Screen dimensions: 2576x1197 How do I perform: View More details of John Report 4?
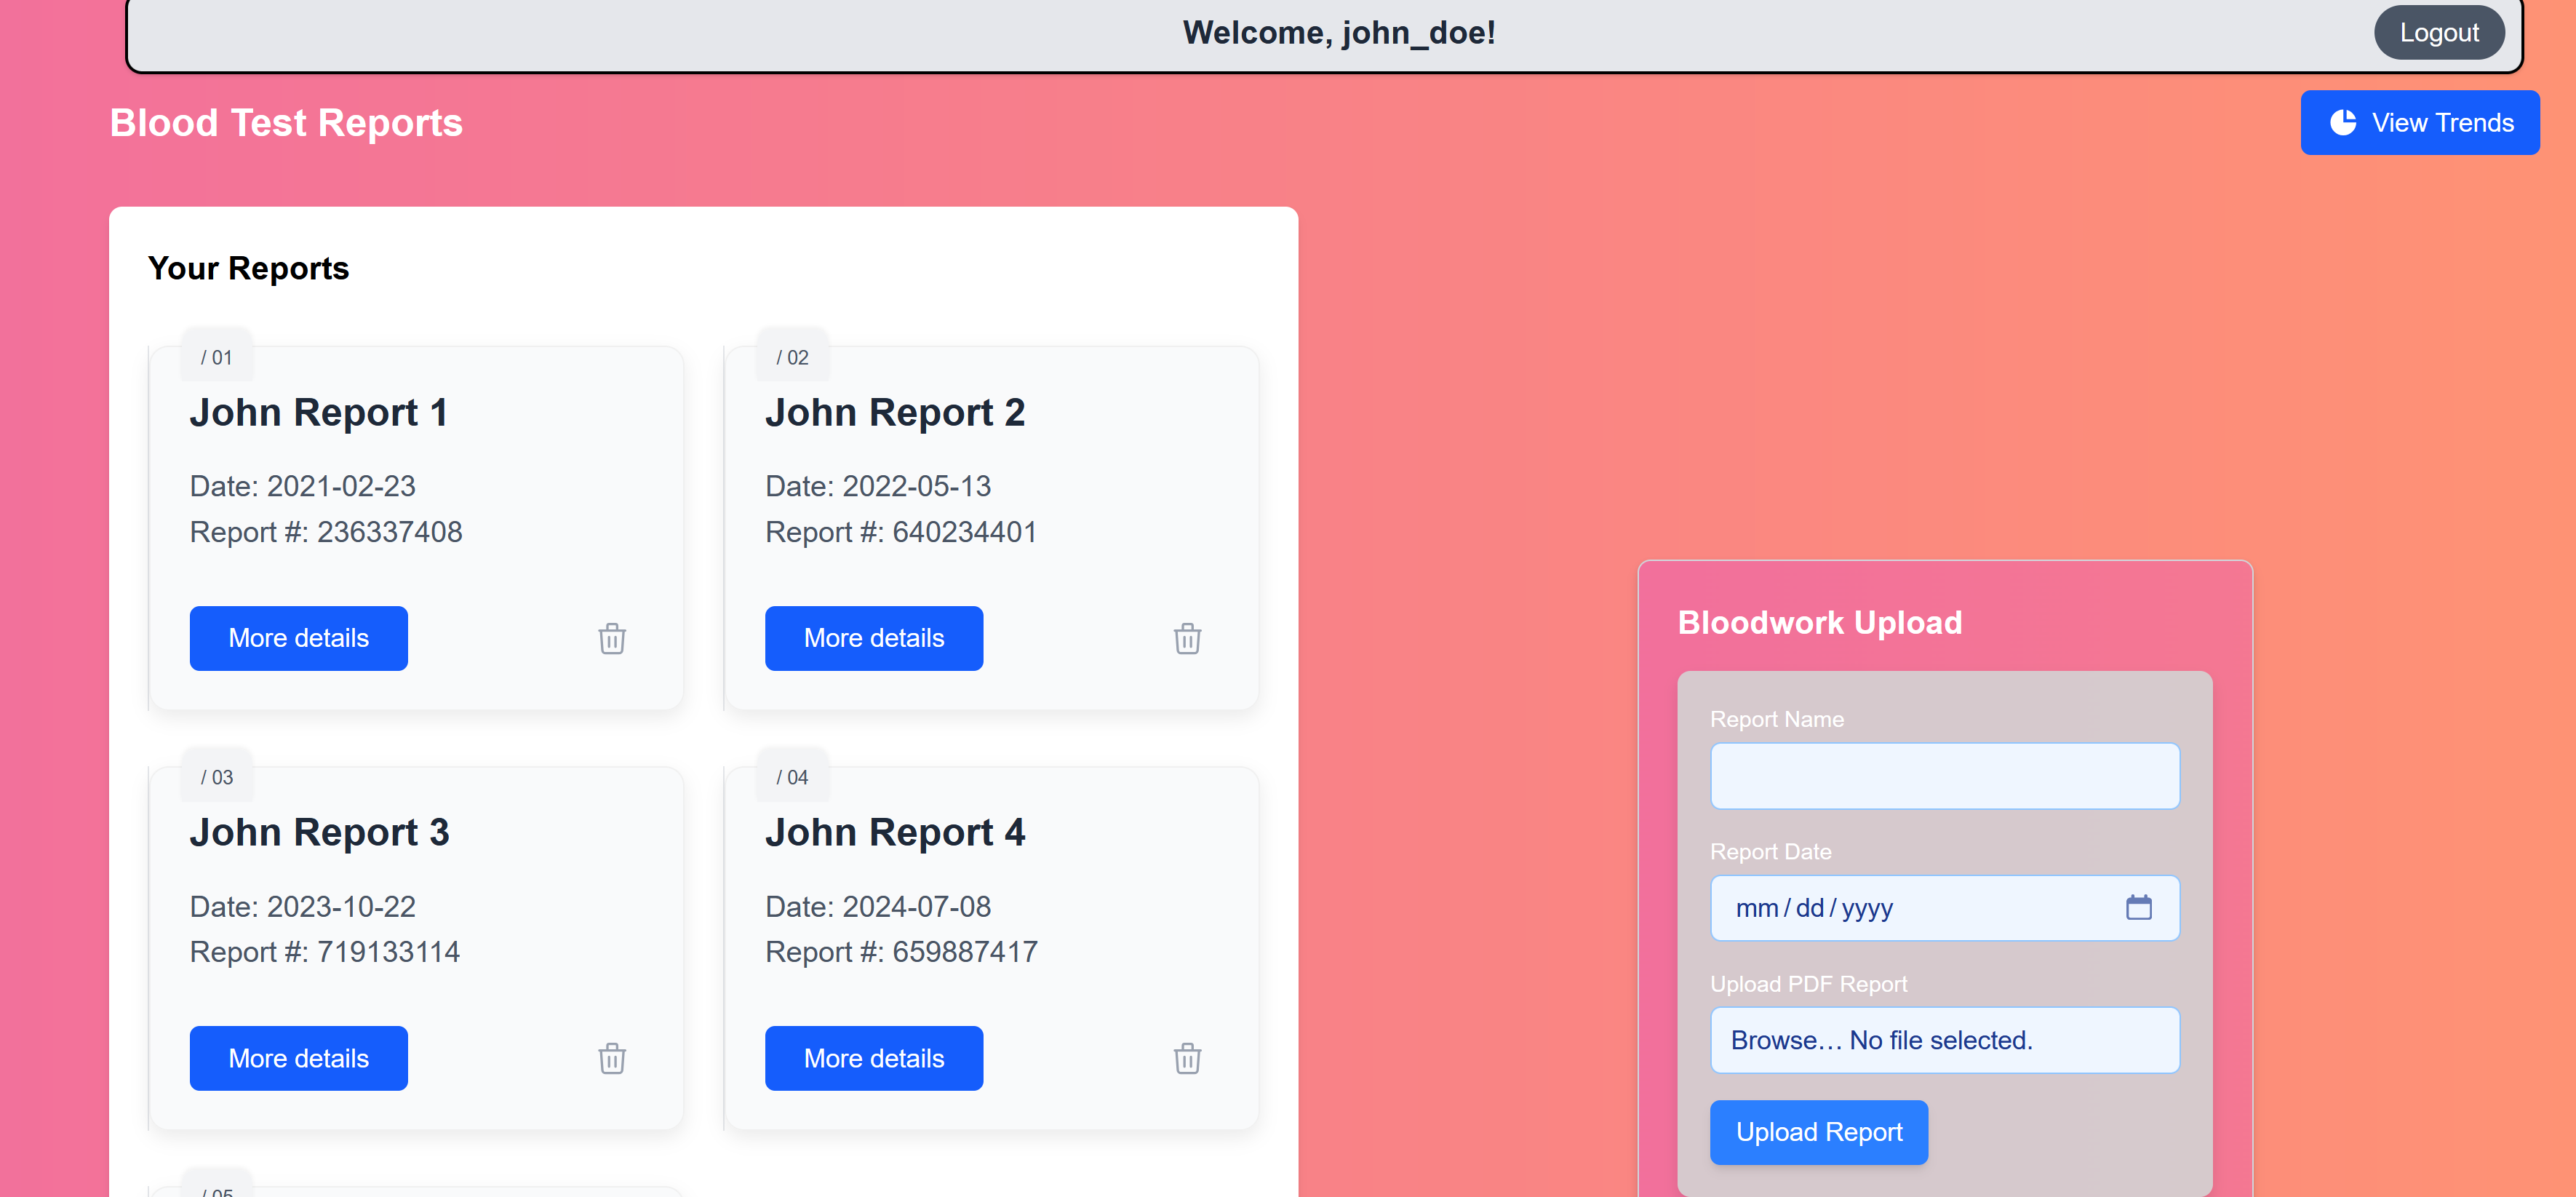873,1058
